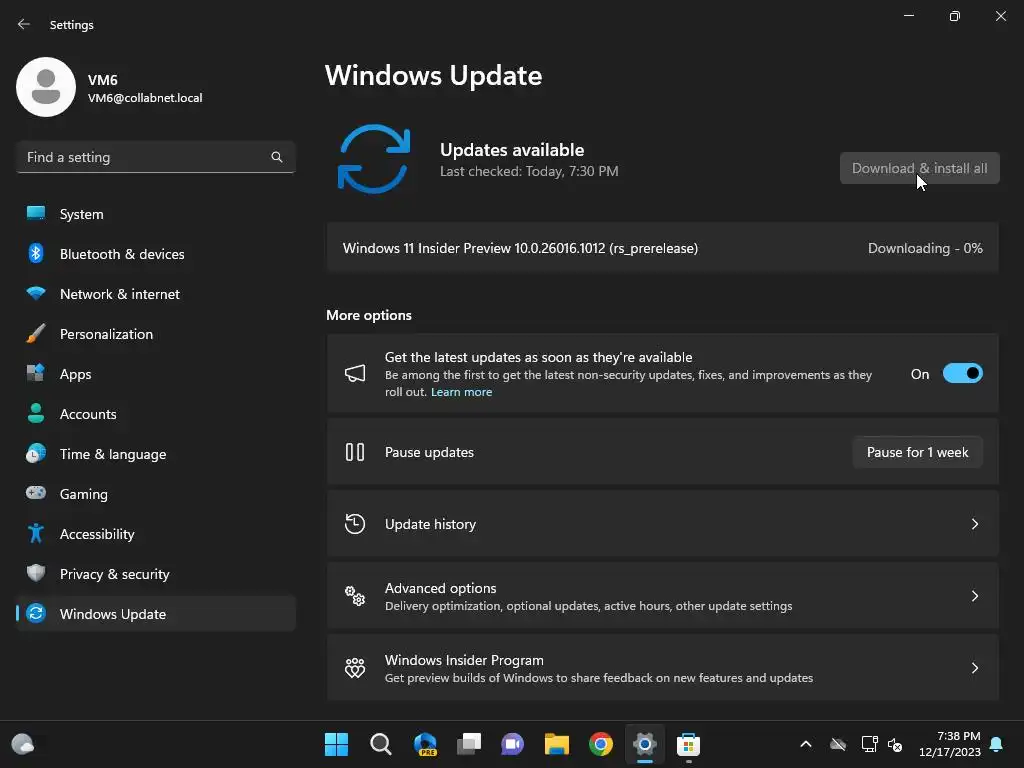Click the Personalization paintbrush icon
This screenshot has height=768, width=1024.
[x=36, y=333]
